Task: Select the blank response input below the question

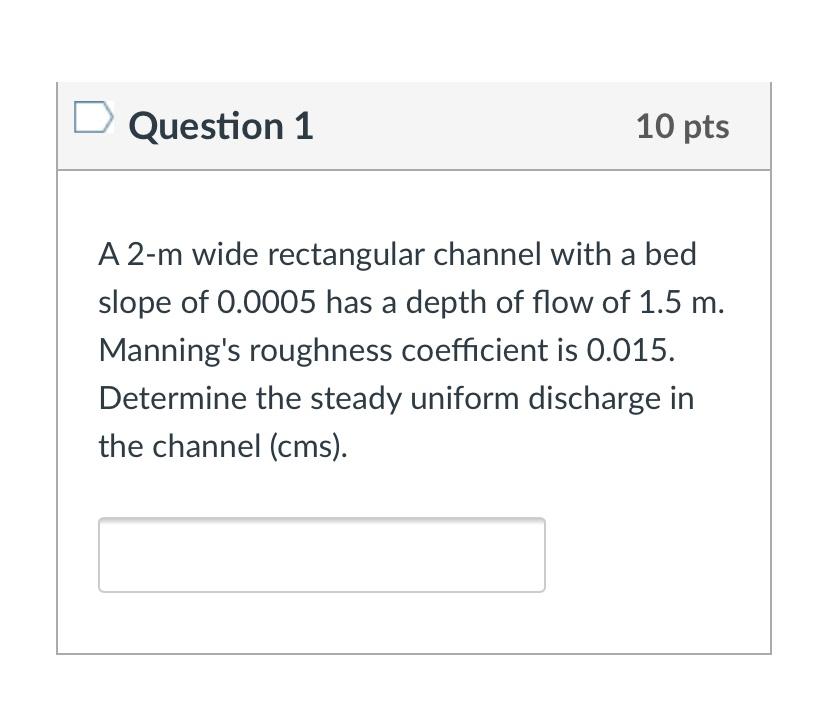Action: coord(320,554)
